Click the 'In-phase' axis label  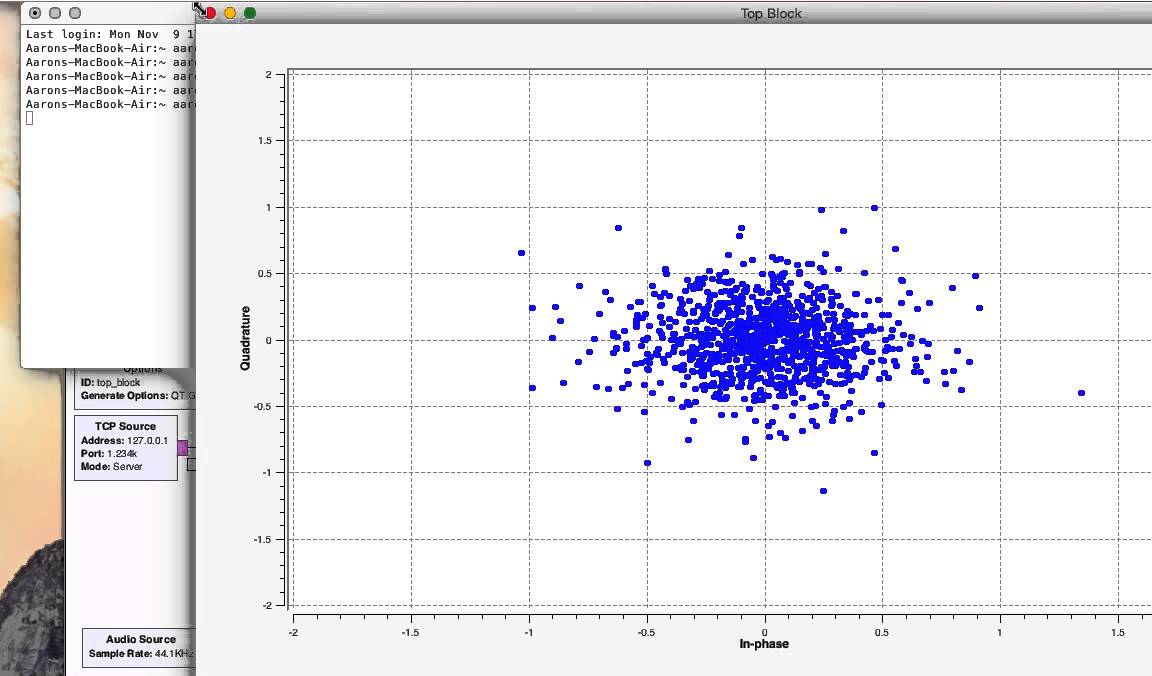(764, 644)
